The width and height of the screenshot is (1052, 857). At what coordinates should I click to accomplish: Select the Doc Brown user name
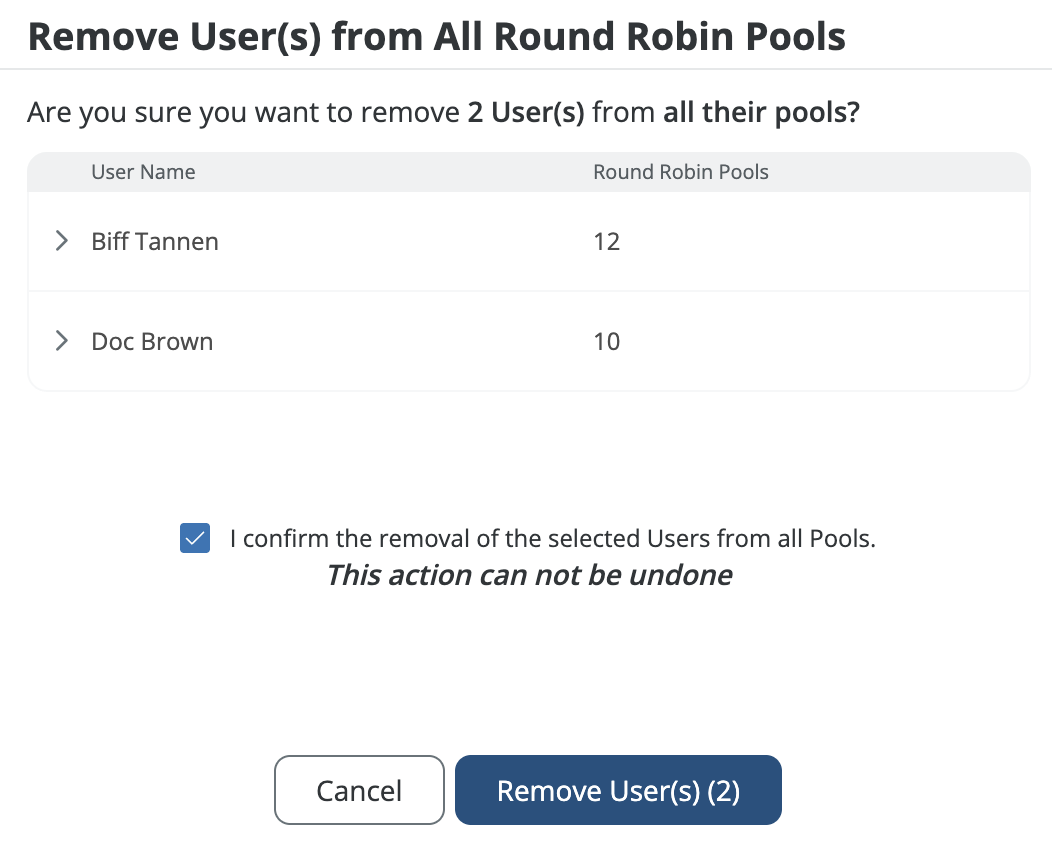pyautogui.click(x=152, y=341)
